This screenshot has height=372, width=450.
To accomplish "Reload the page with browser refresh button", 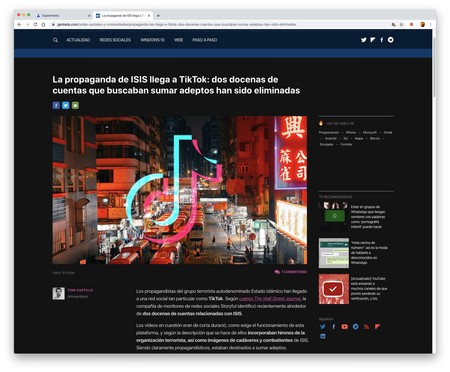I will coord(35,24).
